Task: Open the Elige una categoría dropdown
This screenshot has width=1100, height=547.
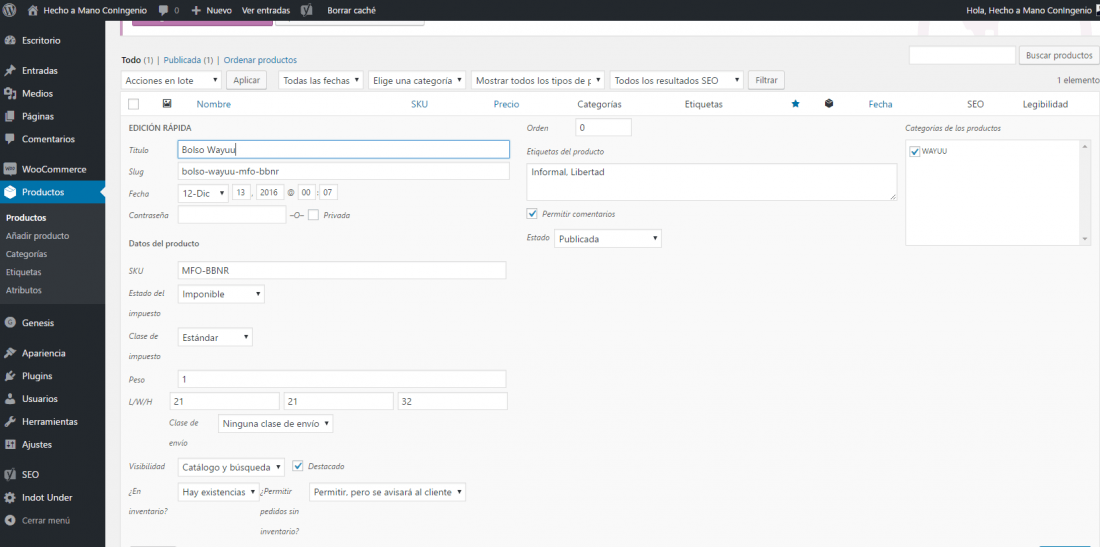Action: 417,81
